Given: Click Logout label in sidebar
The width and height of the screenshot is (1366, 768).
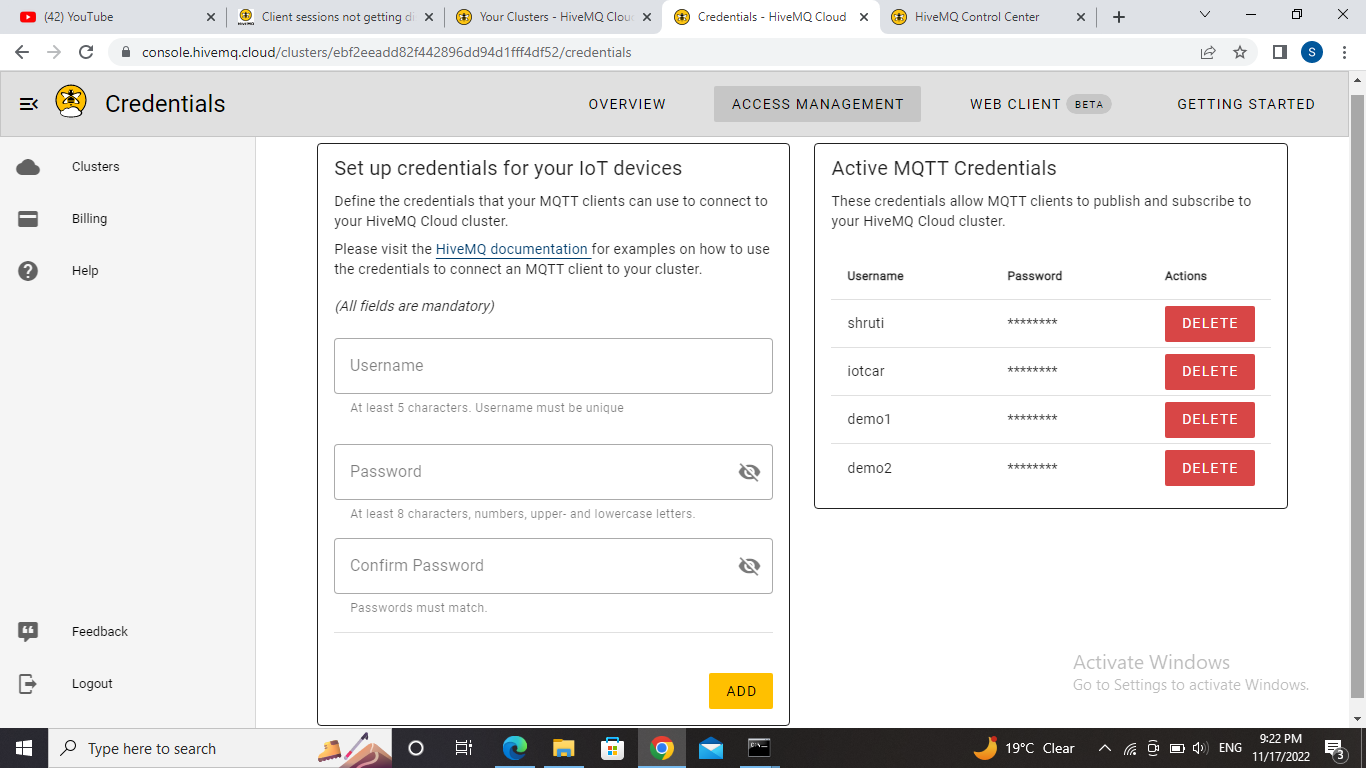Looking at the screenshot, I should 92,684.
